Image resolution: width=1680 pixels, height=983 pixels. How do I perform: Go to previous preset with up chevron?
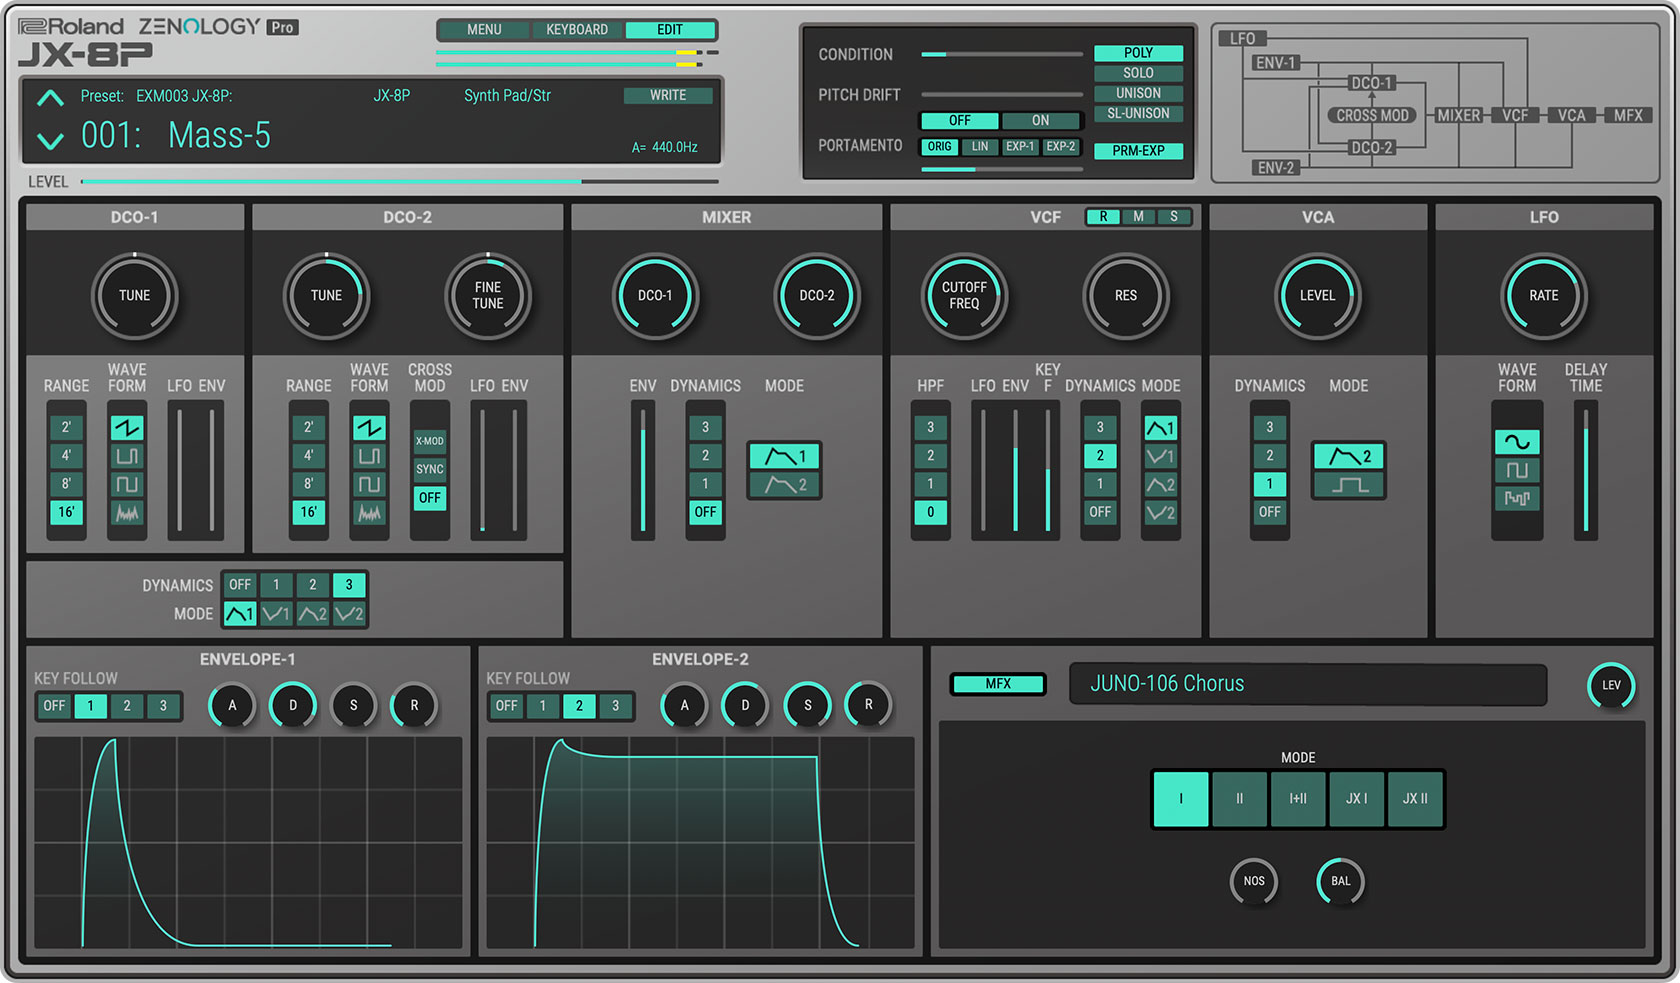point(50,98)
